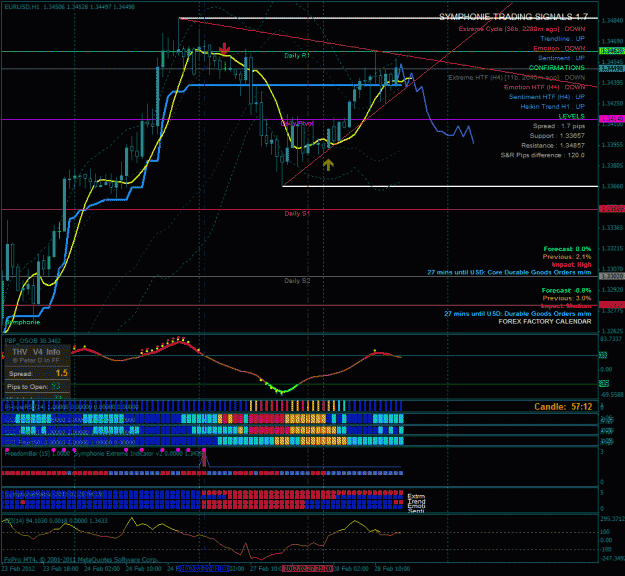The image size is (625, 576).
Task: Click 'Core Durable Goods Orders m/m' news line
Action: 509,272
